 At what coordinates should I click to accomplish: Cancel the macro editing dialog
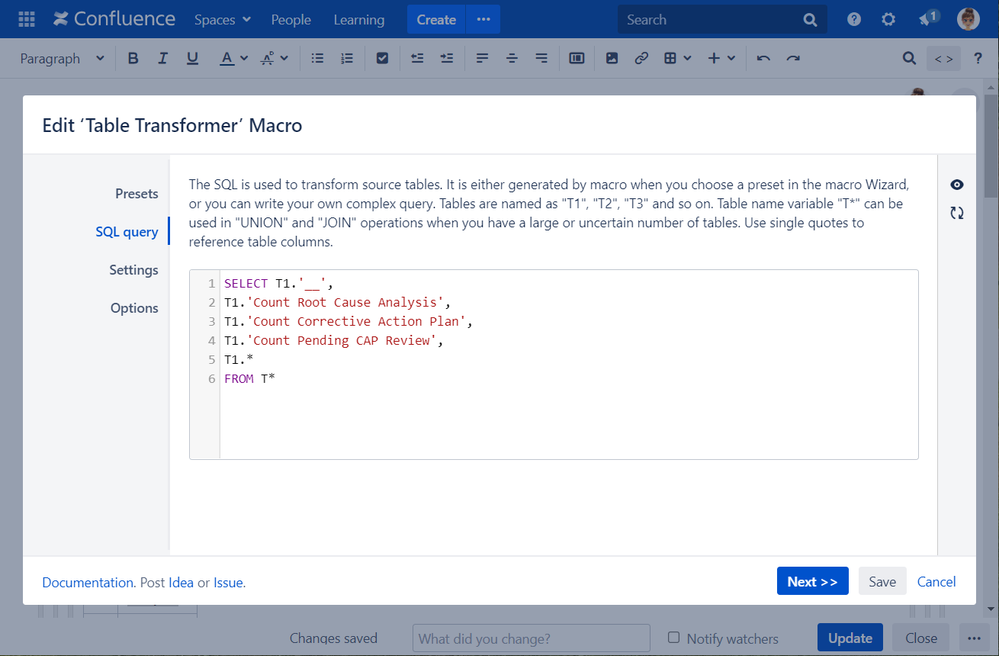tap(936, 581)
